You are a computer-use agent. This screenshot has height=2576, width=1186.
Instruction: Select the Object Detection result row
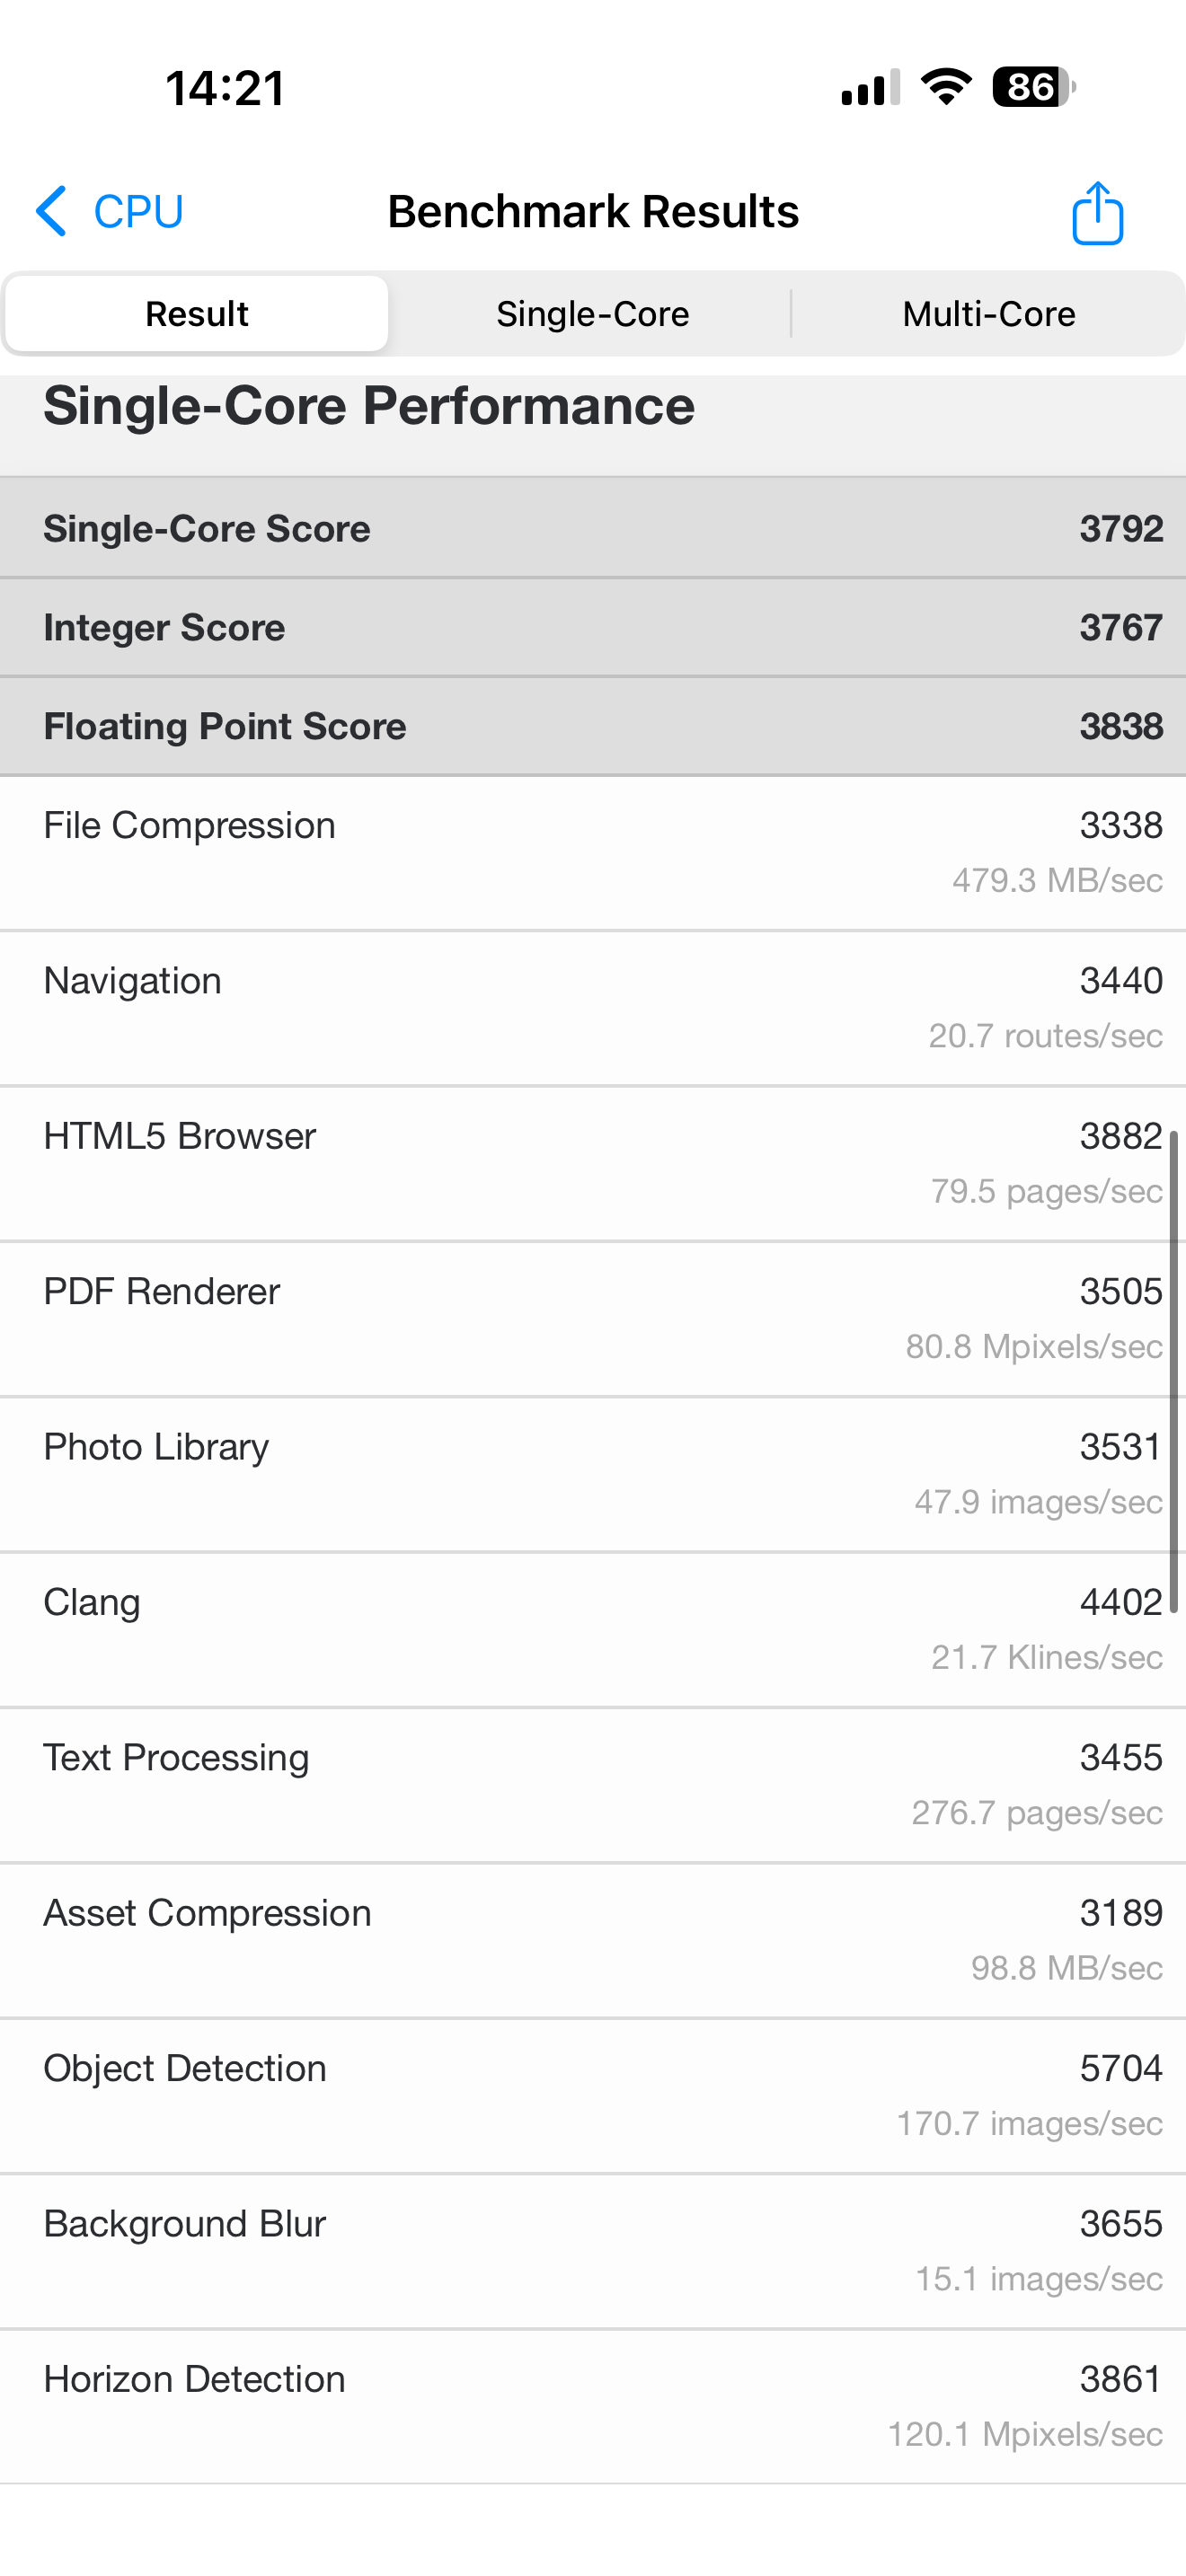(593, 2095)
